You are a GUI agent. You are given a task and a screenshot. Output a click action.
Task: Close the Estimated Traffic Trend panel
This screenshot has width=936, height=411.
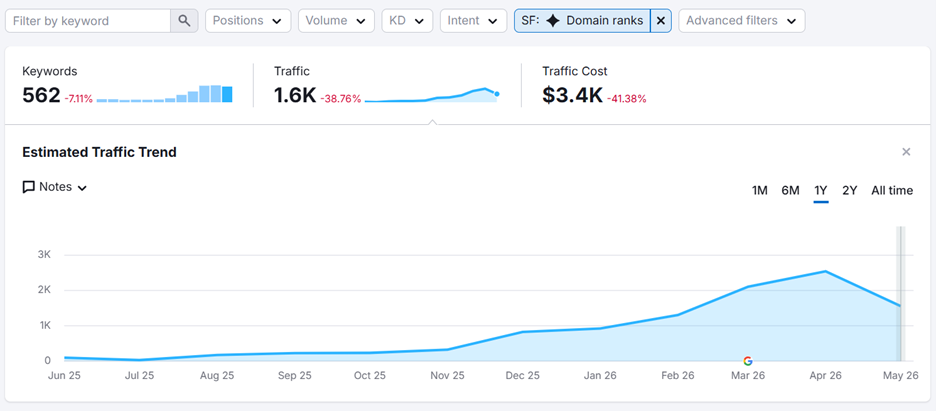coord(906,152)
